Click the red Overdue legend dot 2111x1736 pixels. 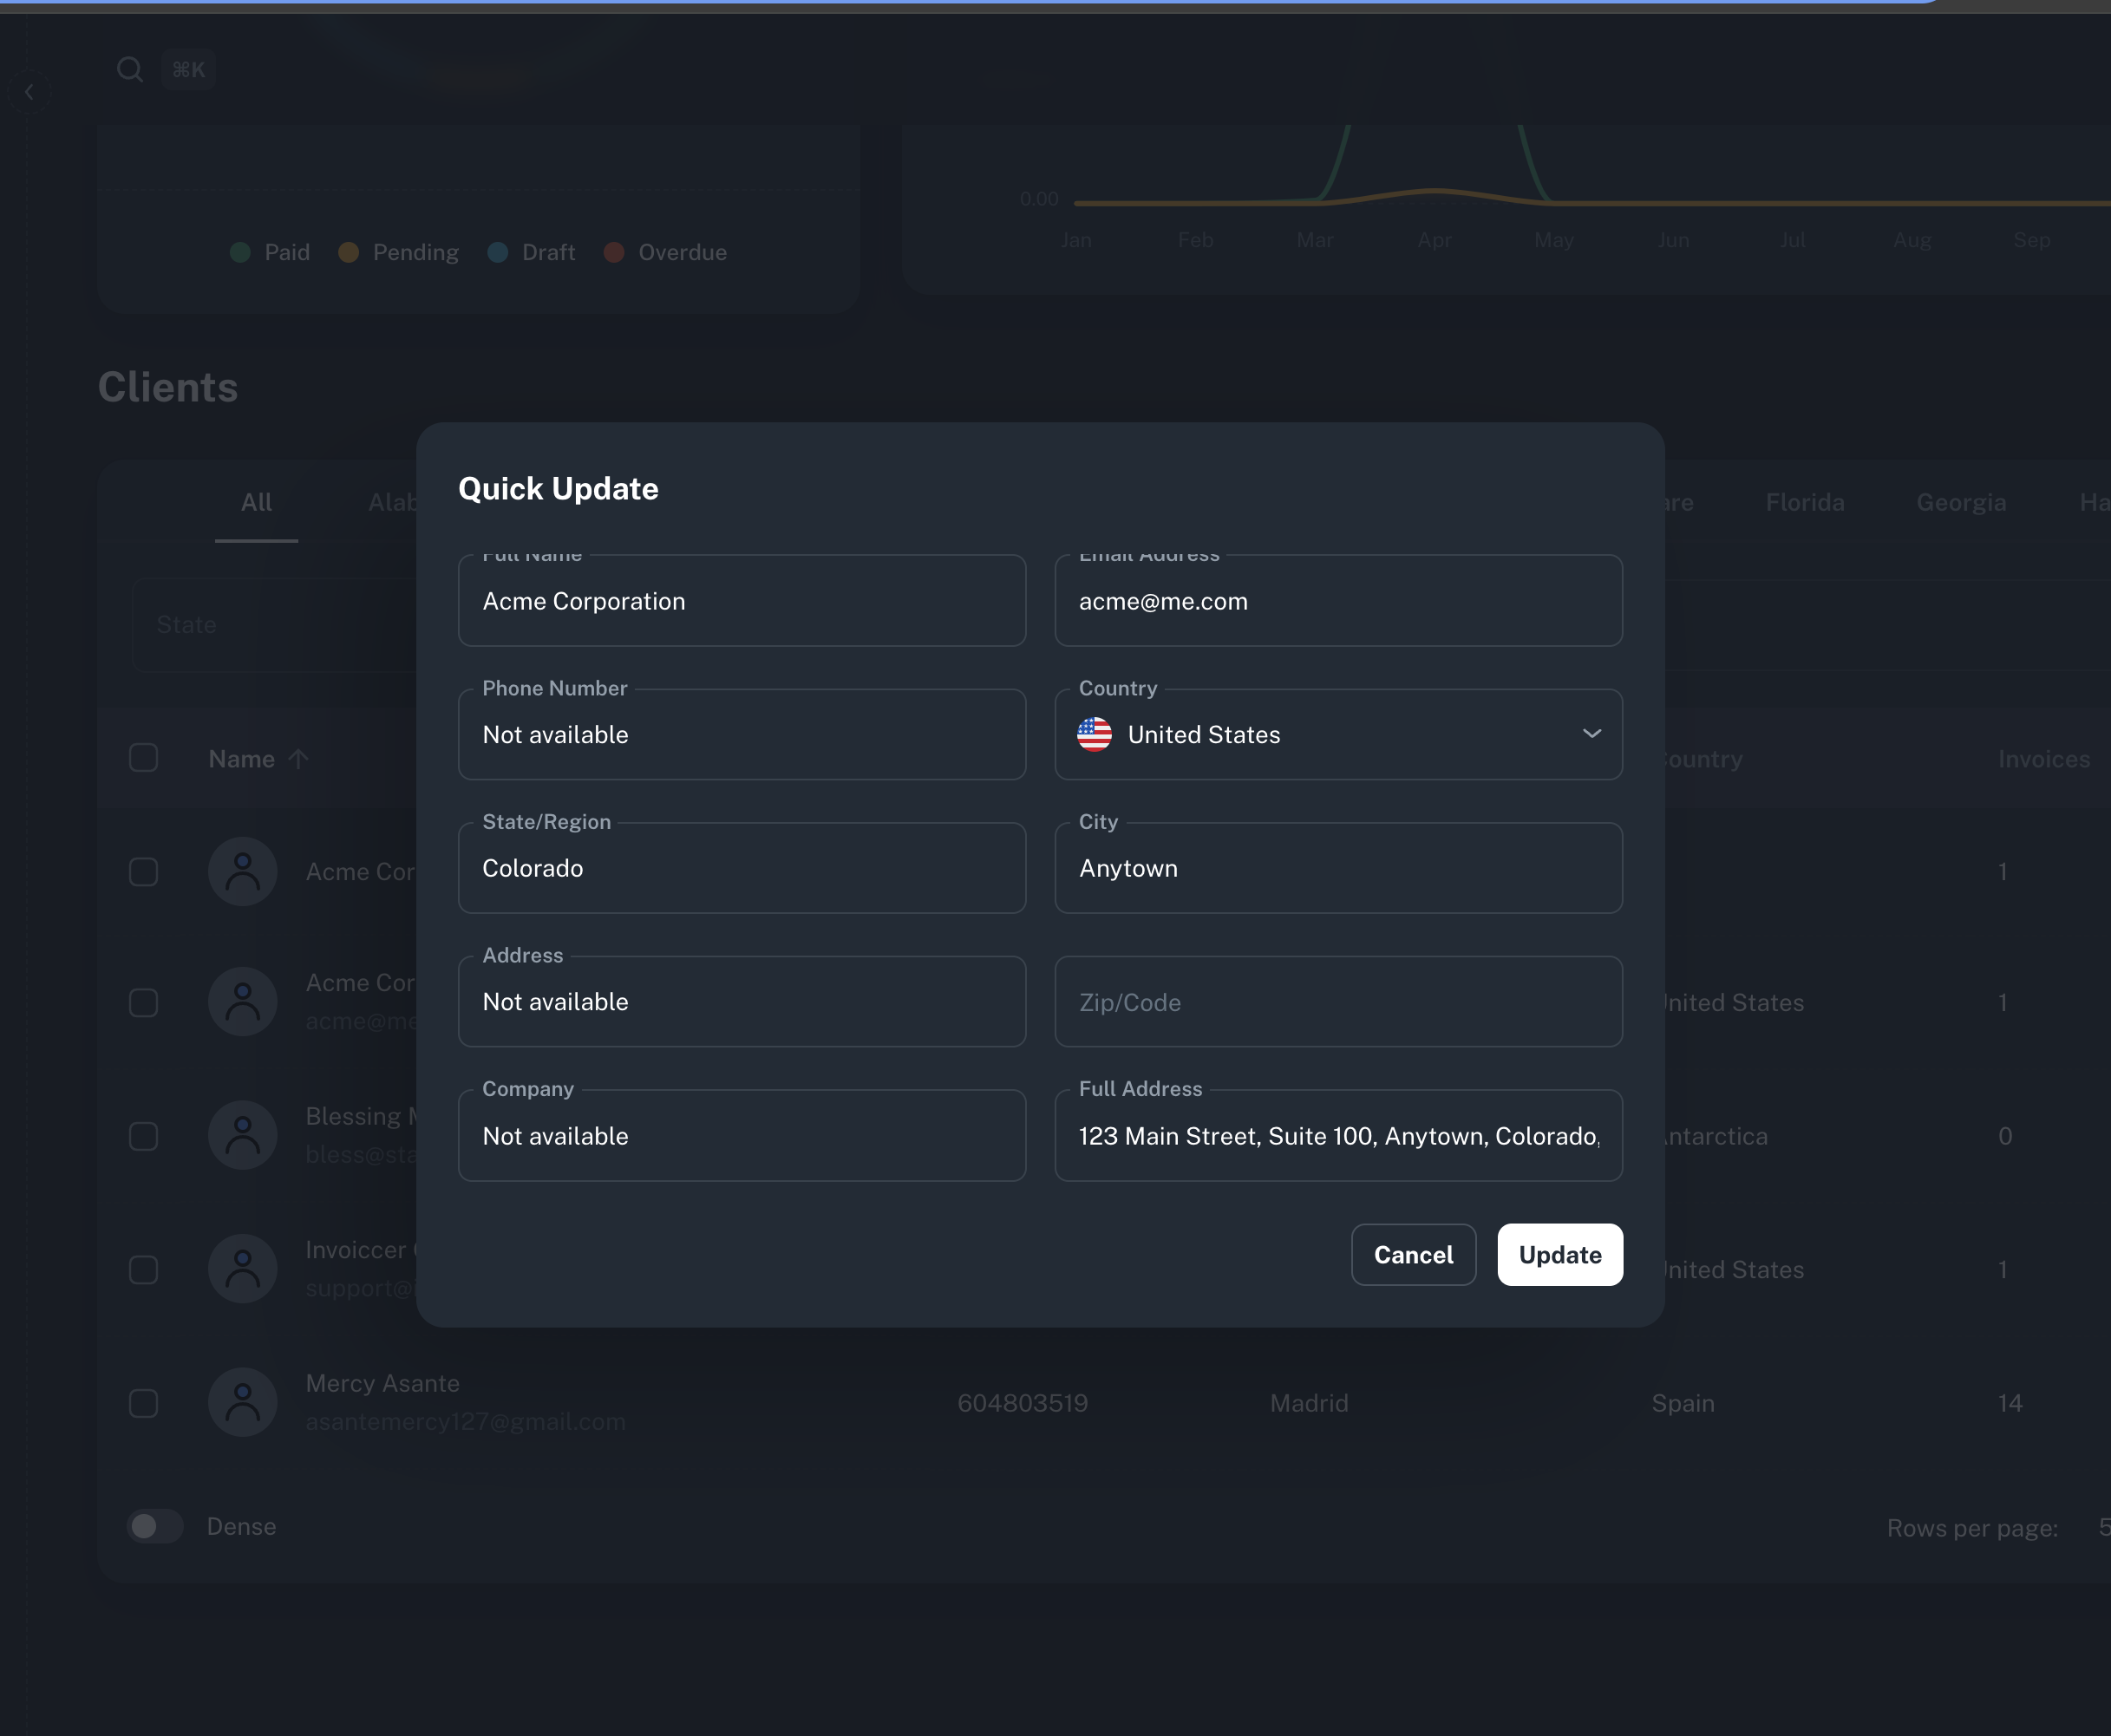(614, 252)
